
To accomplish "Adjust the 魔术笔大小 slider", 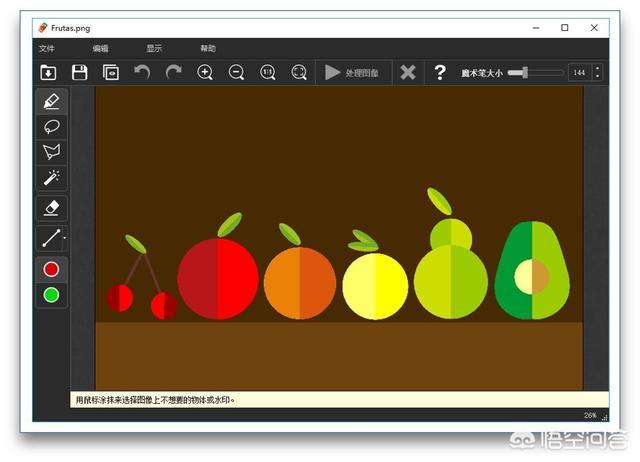I will click(x=536, y=73).
